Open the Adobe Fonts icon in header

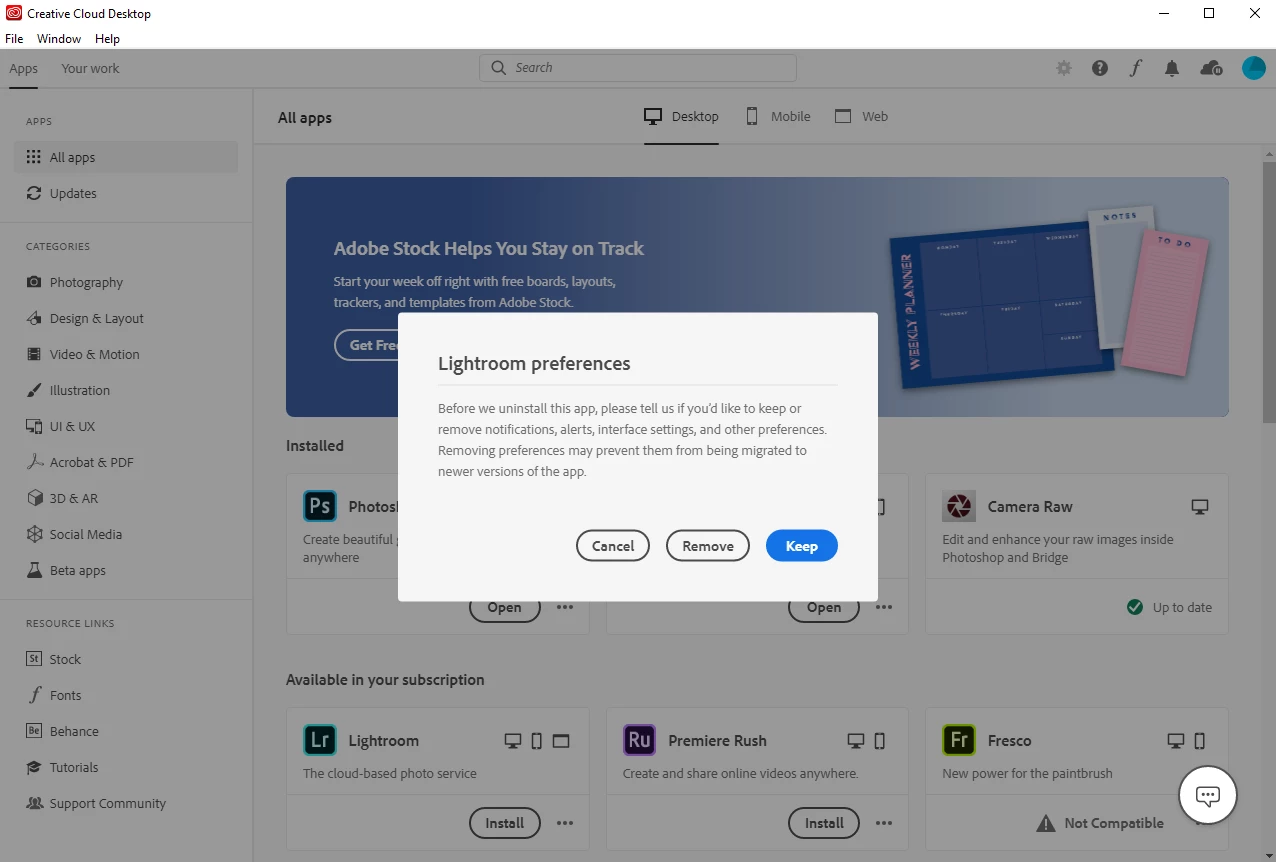pos(1136,68)
